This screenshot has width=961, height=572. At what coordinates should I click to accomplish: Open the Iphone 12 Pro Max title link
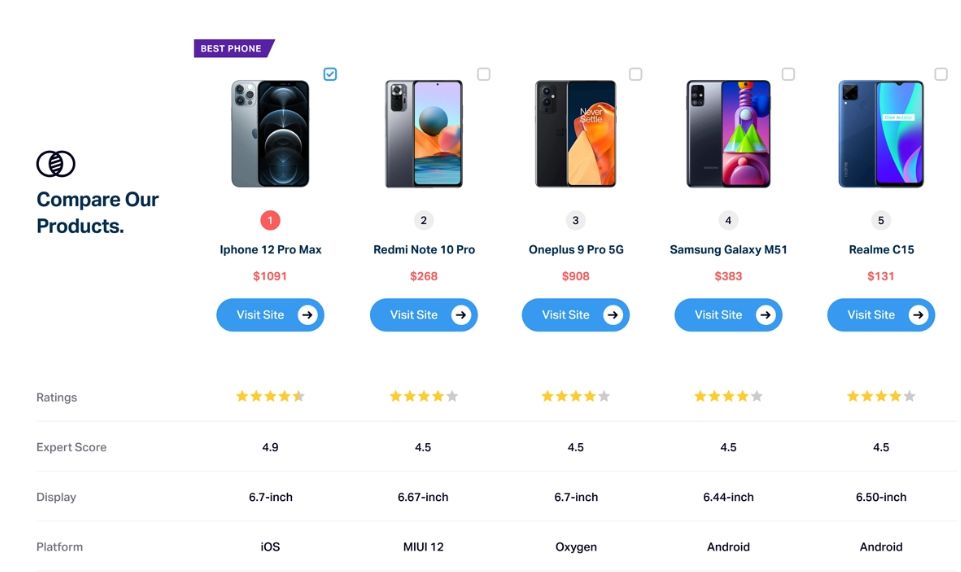[270, 250]
